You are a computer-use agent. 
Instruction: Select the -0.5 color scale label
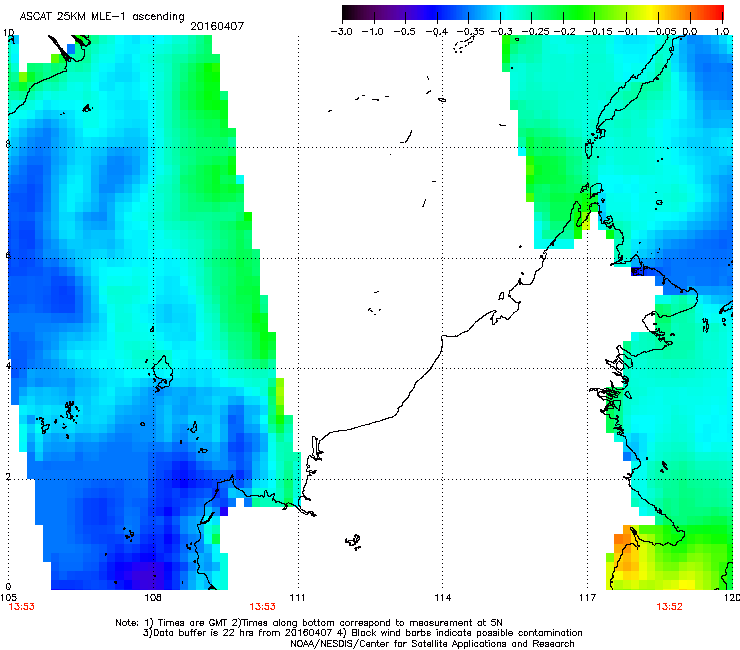404,32
